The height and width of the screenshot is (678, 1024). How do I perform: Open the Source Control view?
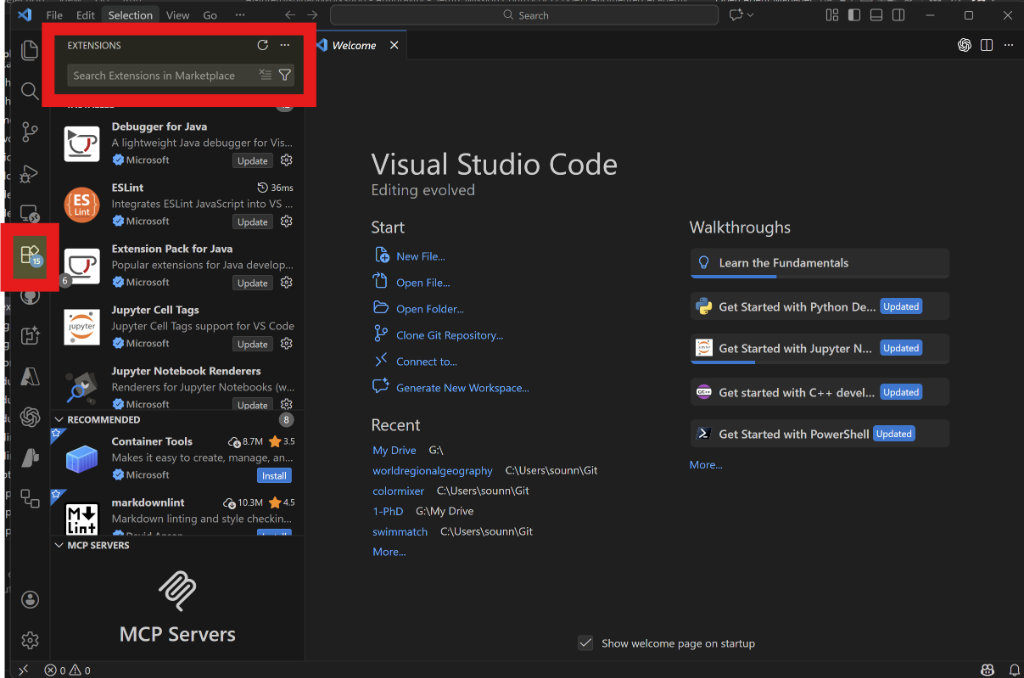(29, 132)
